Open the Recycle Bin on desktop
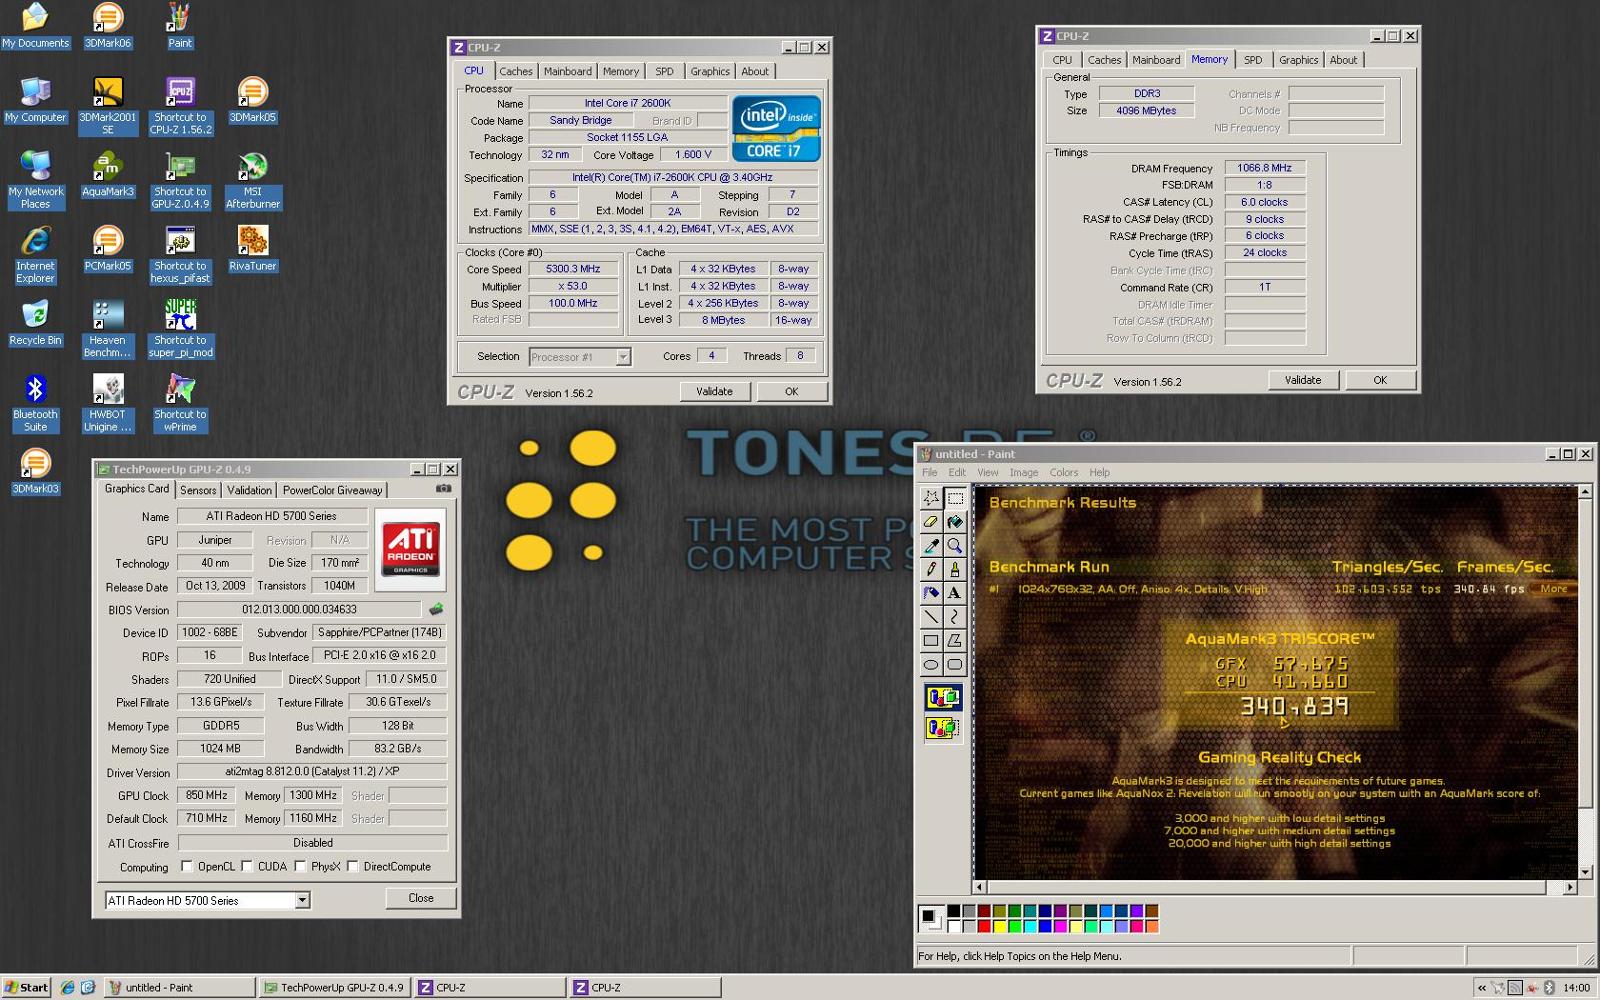Image resolution: width=1600 pixels, height=1000 pixels. click(35, 323)
